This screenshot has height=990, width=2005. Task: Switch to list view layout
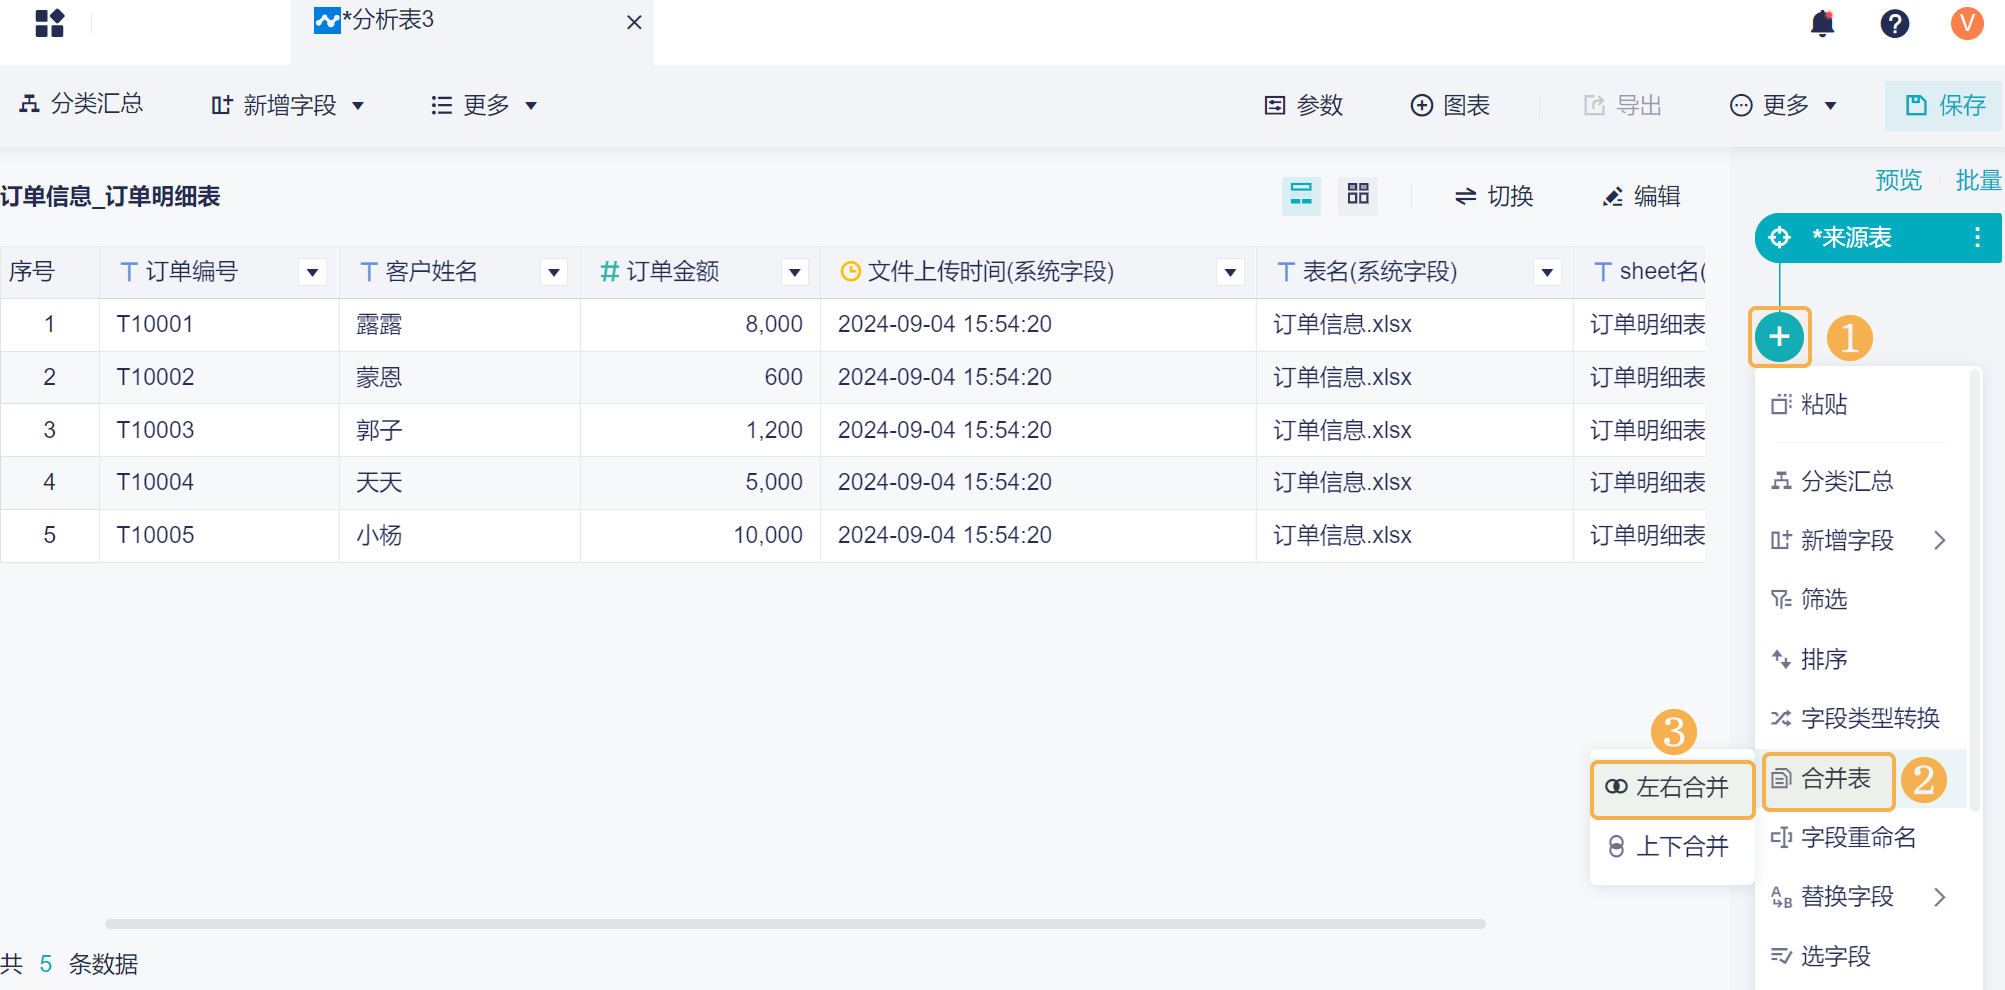point(1301,195)
